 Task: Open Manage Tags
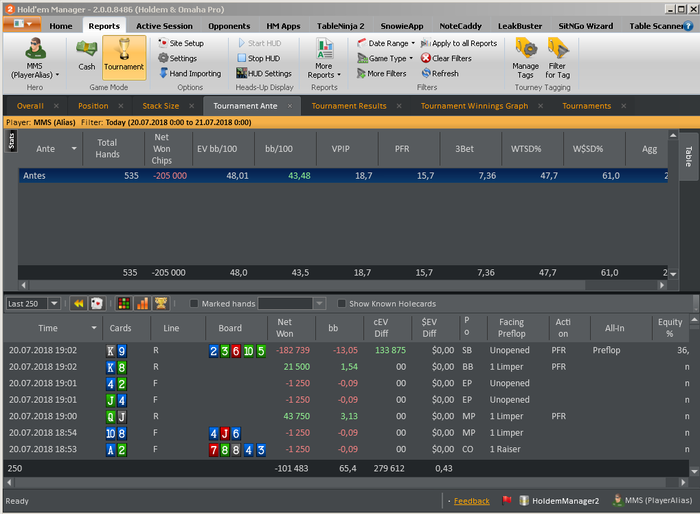click(x=525, y=59)
